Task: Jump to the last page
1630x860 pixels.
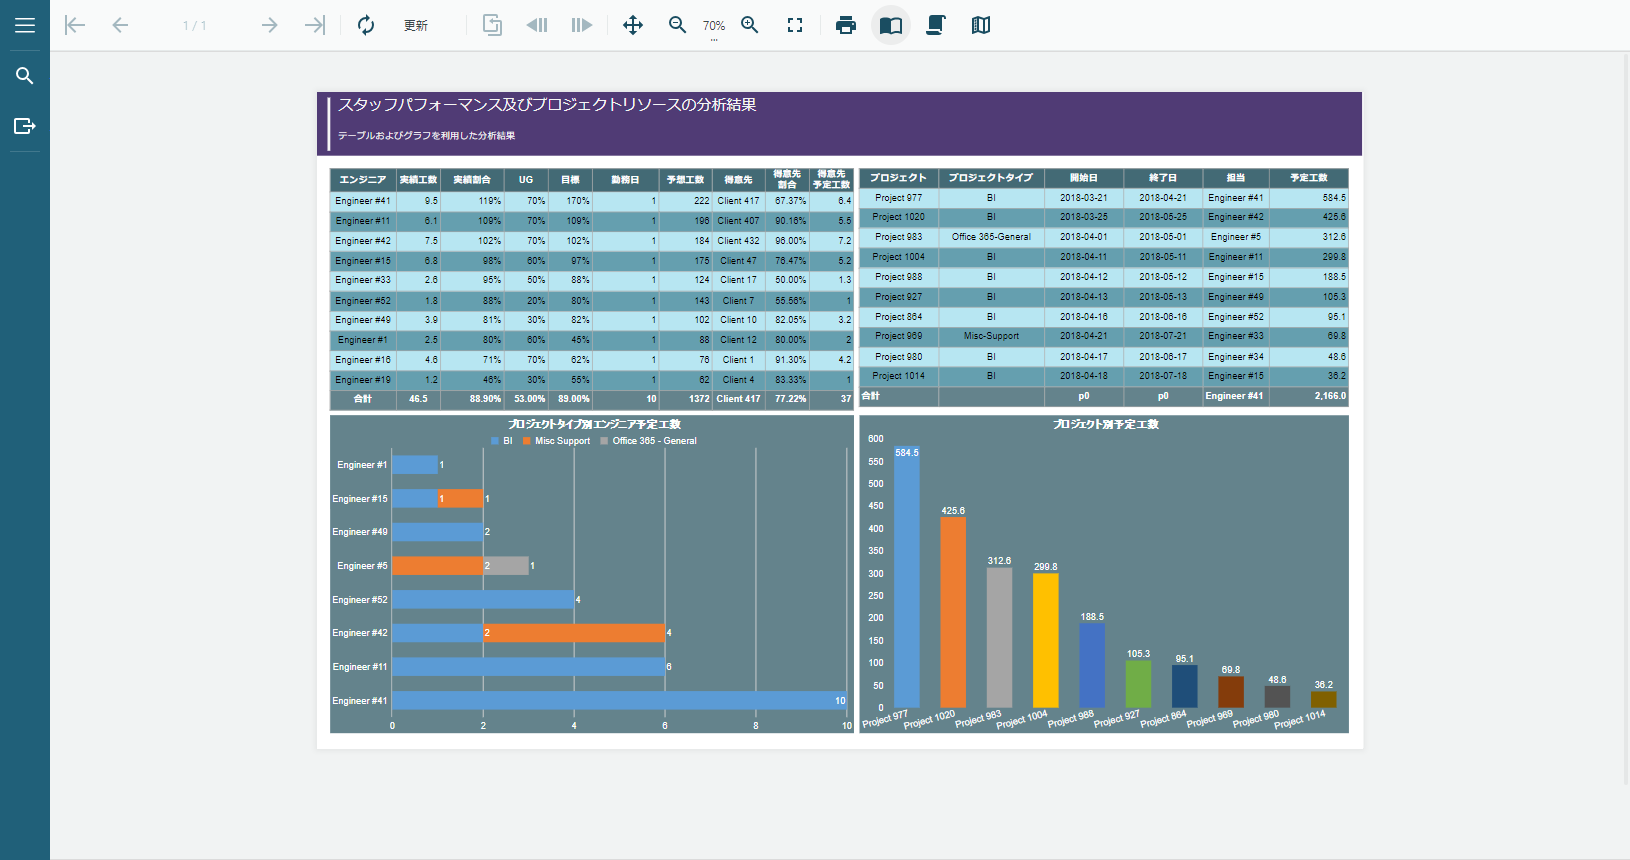Action: (x=315, y=25)
